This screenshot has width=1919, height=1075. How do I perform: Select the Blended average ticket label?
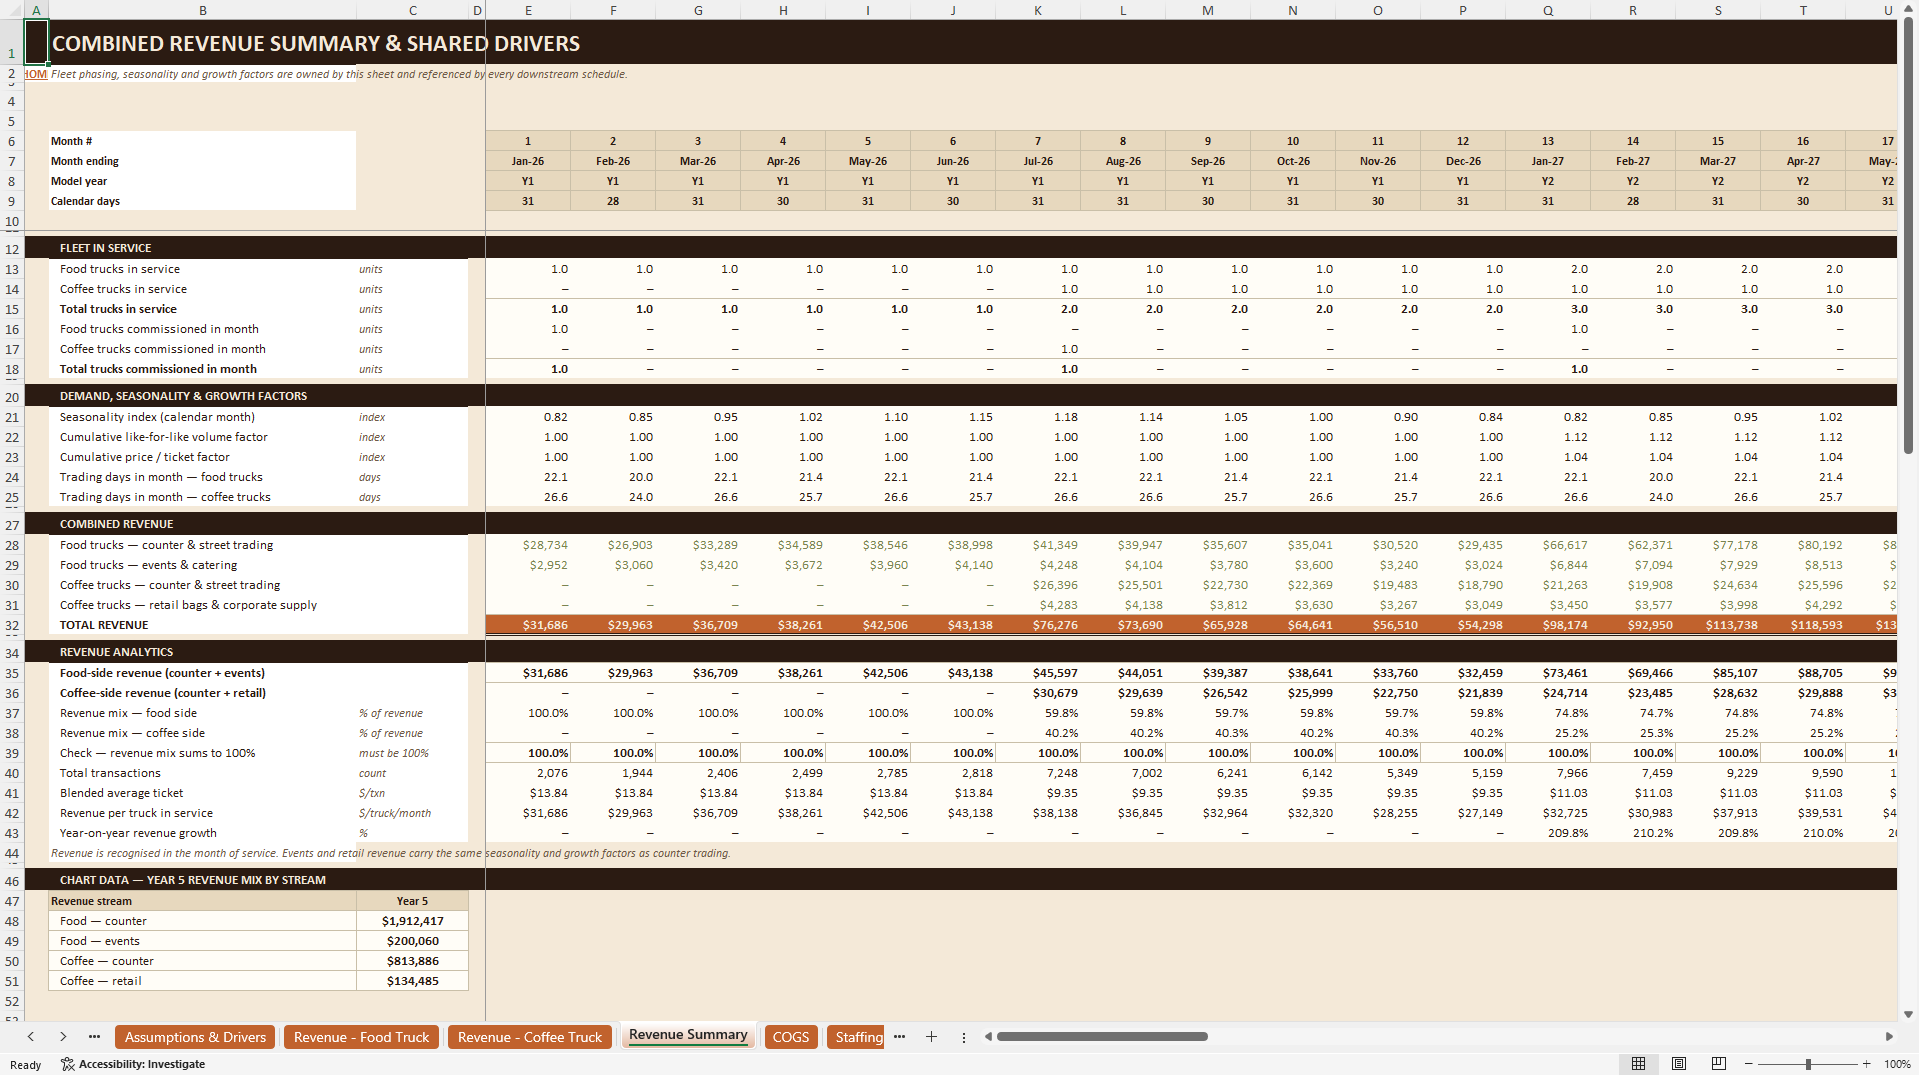click(203, 793)
